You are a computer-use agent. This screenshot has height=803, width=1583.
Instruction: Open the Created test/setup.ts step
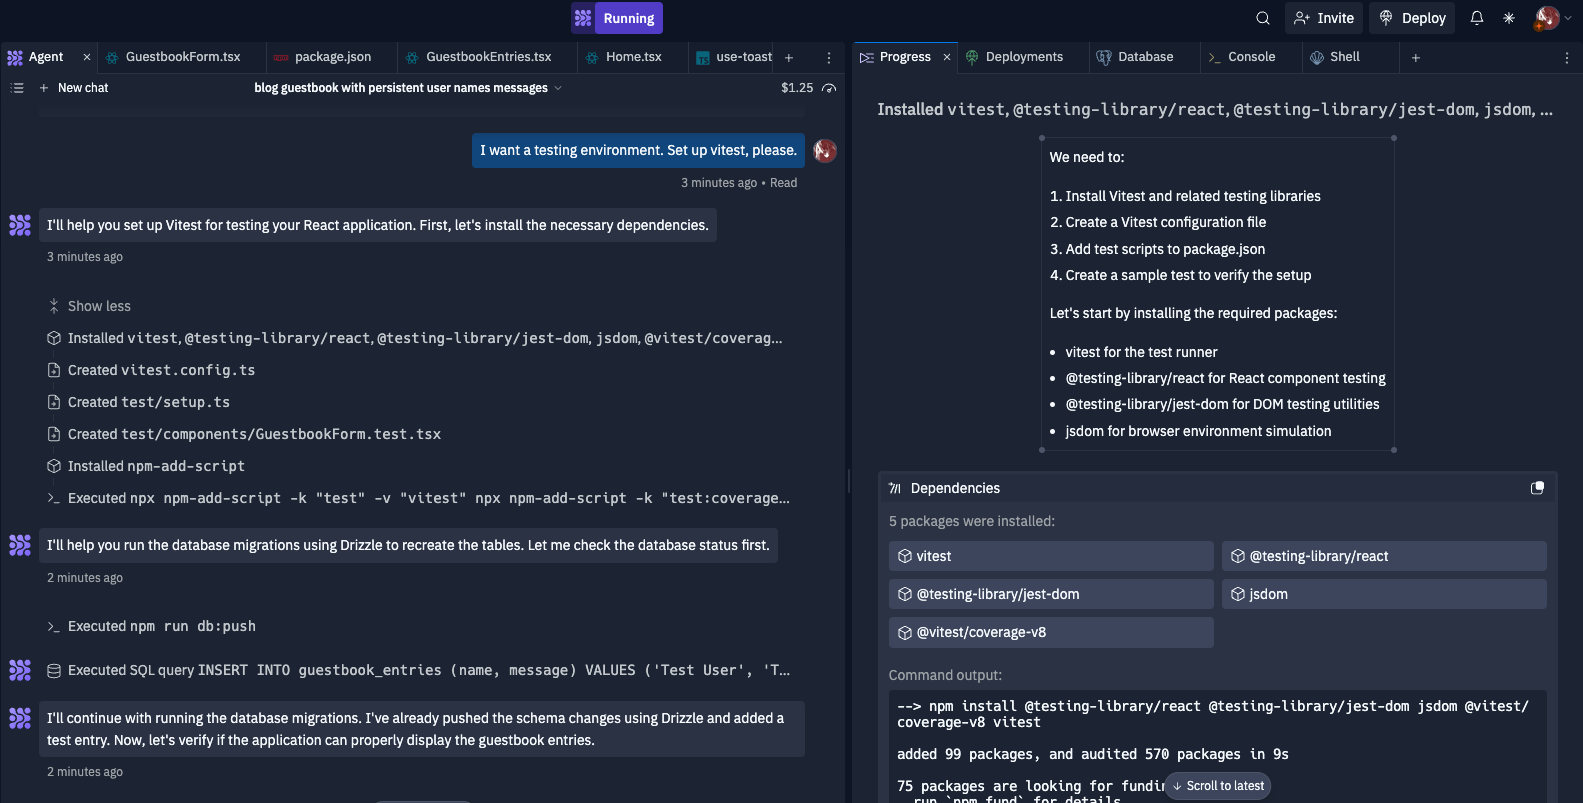pos(139,402)
